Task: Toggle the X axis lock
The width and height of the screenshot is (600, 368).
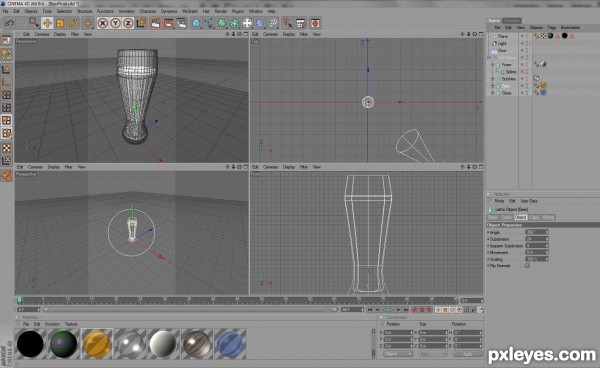Action: (103, 23)
